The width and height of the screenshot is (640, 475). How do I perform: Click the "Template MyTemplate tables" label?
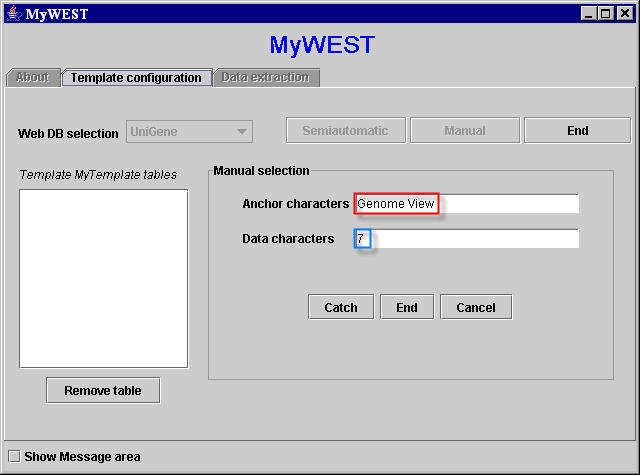click(x=98, y=175)
